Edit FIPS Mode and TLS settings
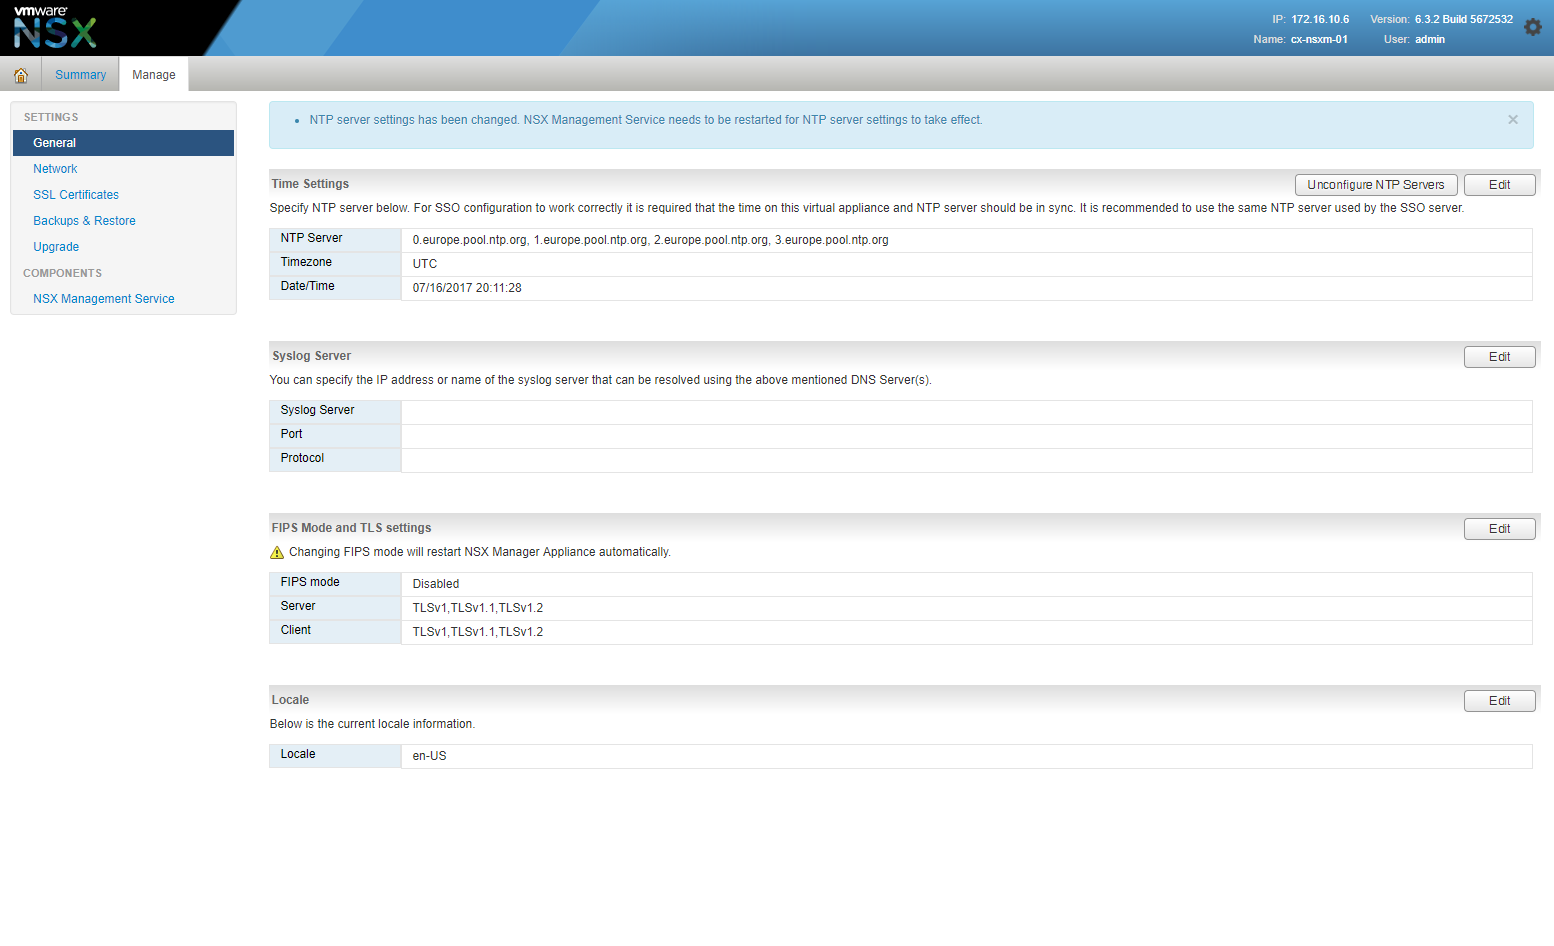 [1498, 529]
